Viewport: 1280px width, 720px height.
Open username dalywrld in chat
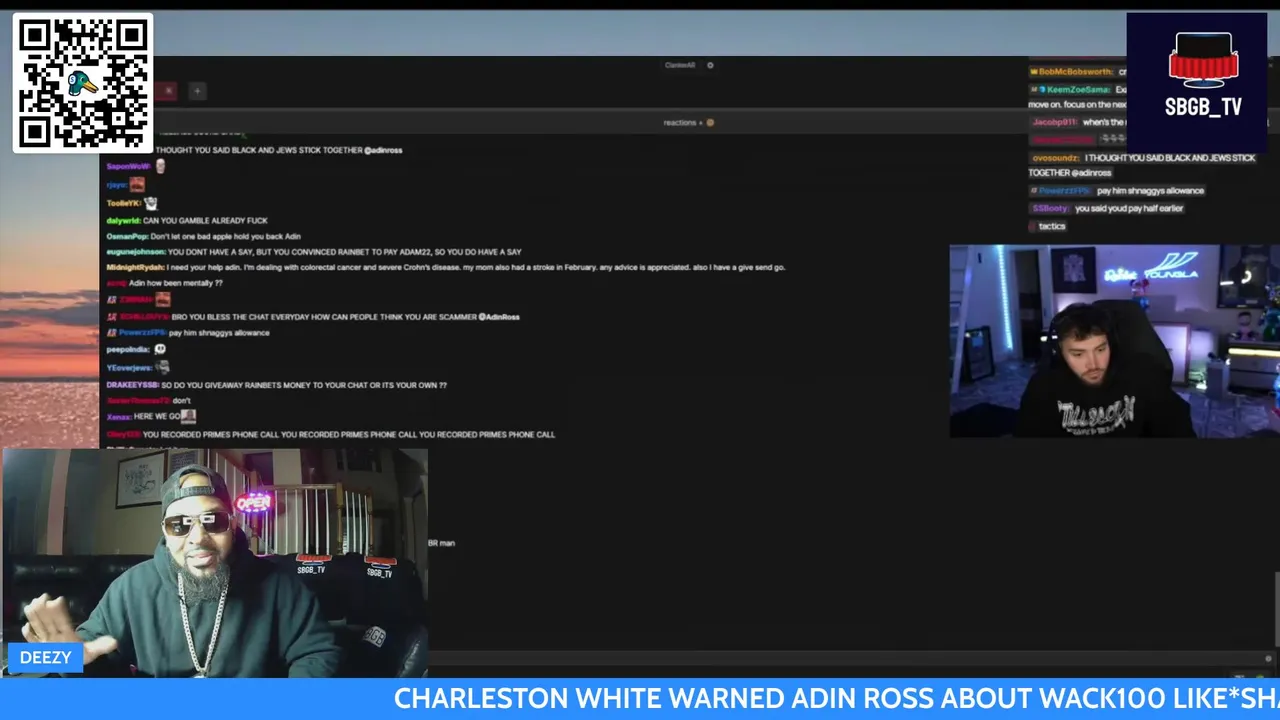123,220
